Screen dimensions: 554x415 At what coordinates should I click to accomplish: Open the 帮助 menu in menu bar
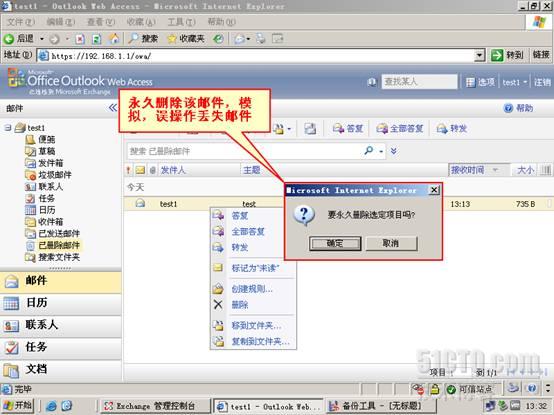[x=222, y=22]
